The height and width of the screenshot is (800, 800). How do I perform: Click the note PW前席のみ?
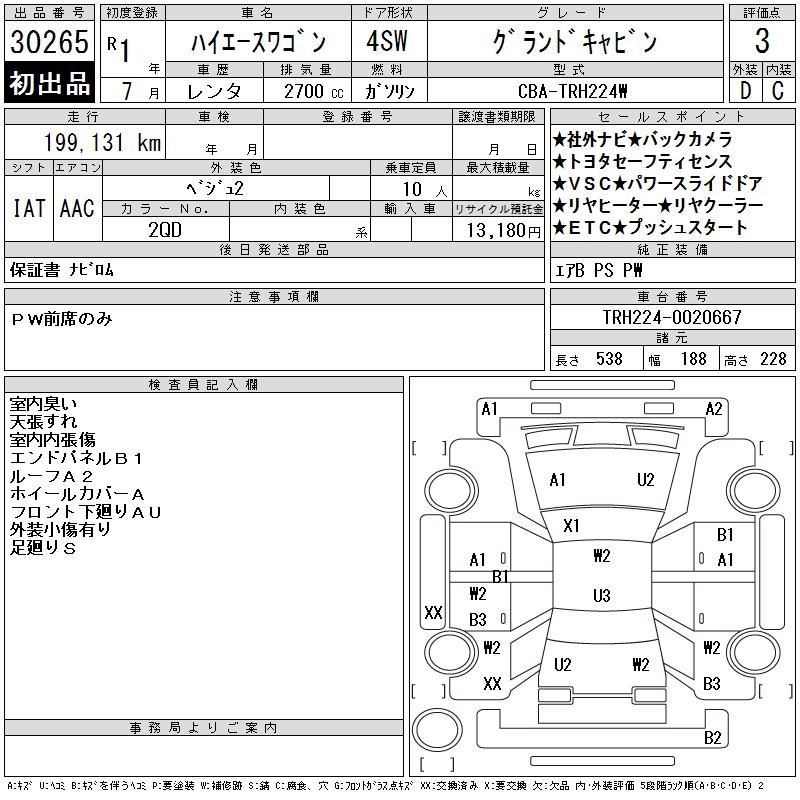coord(61,319)
